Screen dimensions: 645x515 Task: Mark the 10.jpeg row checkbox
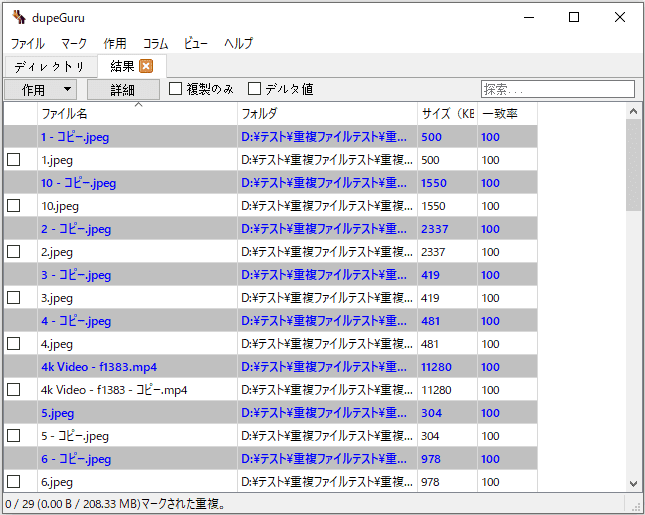click(14, 206)
